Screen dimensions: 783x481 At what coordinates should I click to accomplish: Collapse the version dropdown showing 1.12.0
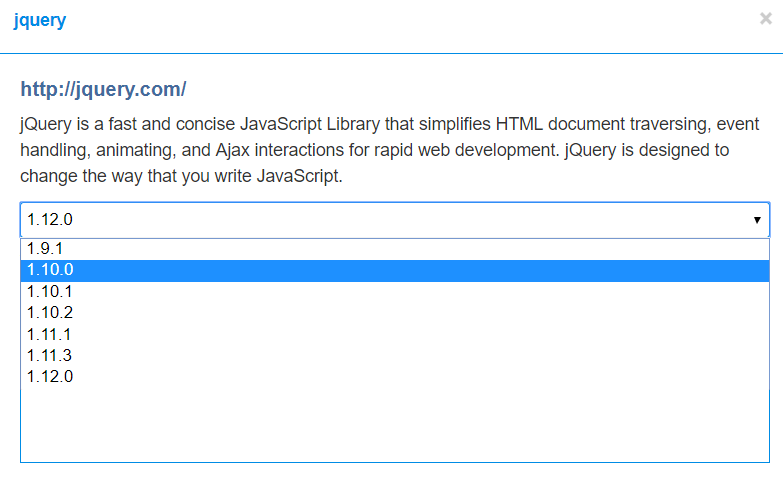pos(395,220)
